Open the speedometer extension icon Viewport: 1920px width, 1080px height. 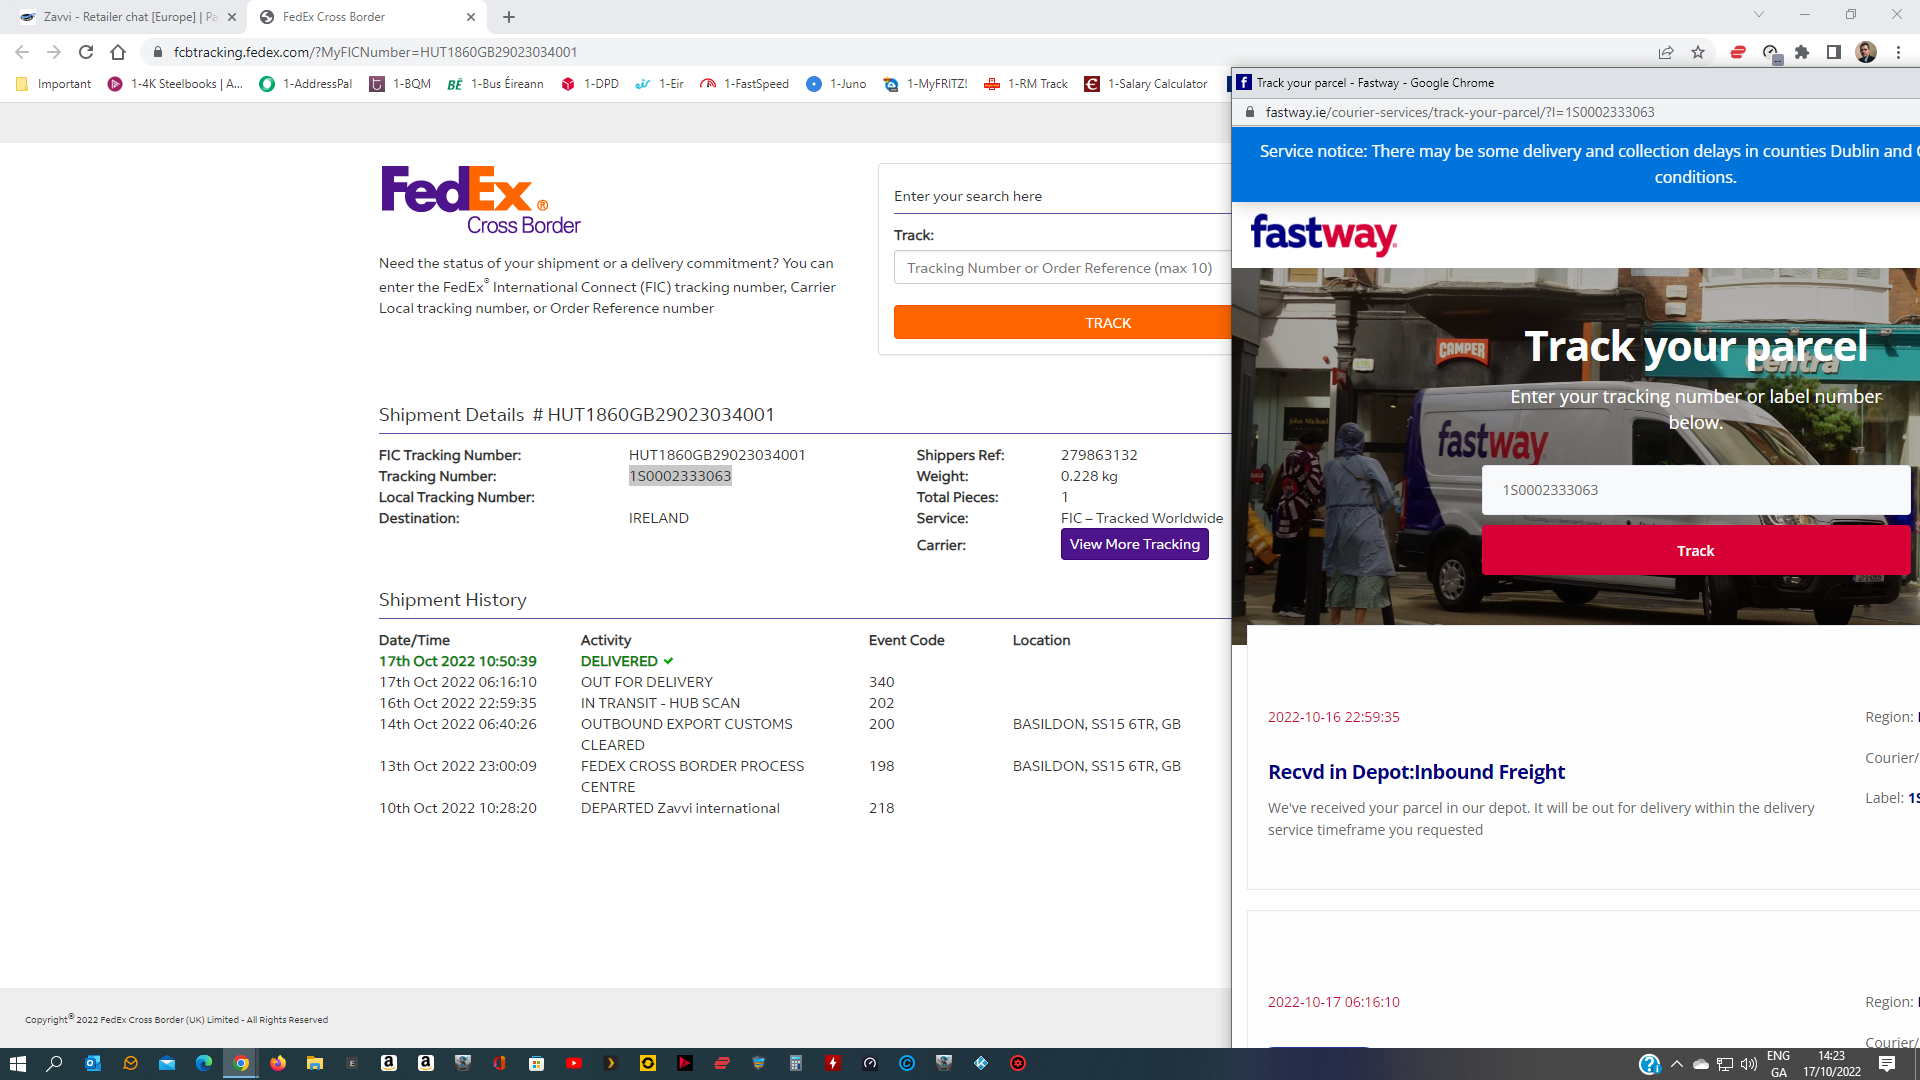1770,52
